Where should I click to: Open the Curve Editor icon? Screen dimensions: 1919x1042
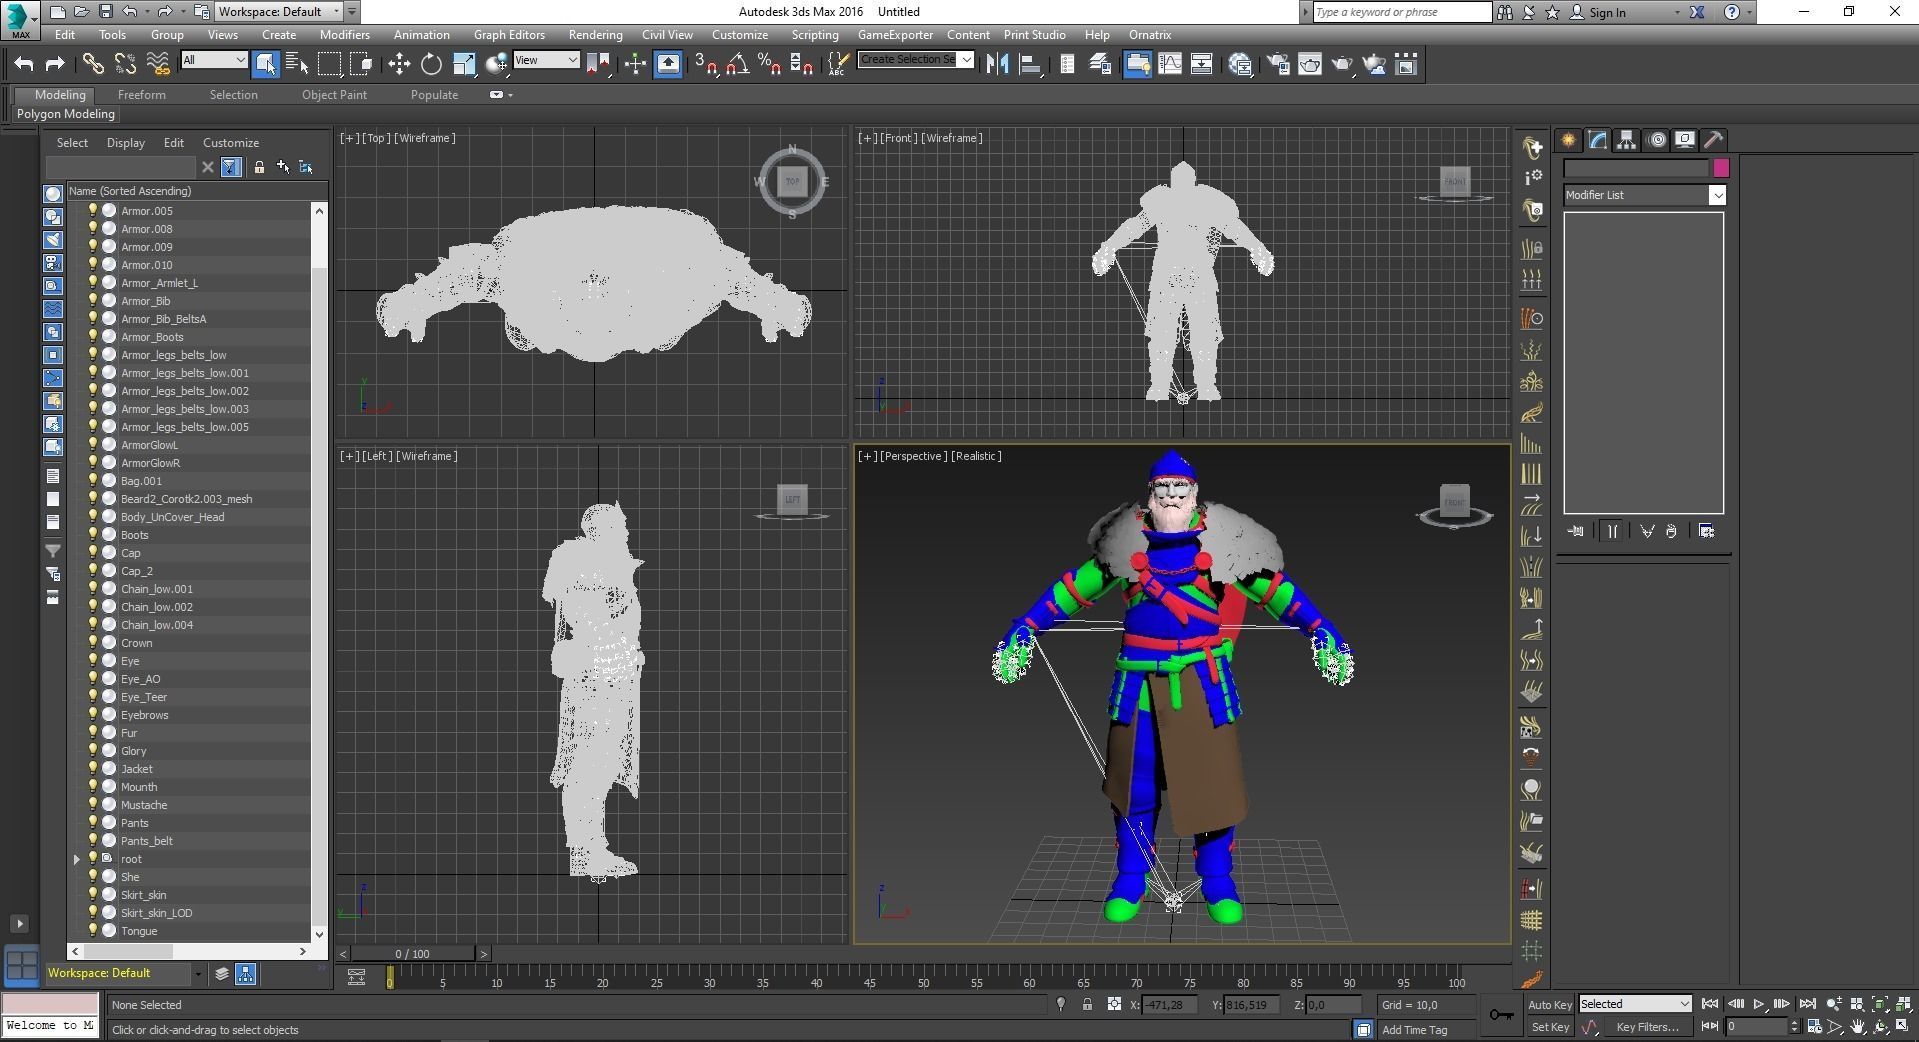[x=1169, y=64]
